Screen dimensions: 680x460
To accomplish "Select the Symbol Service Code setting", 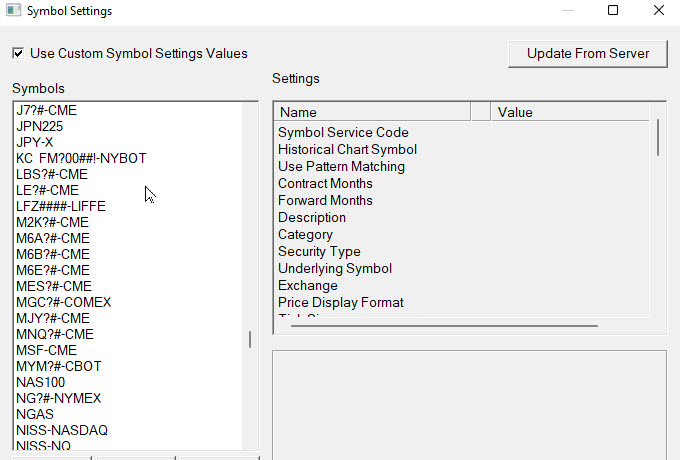I will 343,132.
